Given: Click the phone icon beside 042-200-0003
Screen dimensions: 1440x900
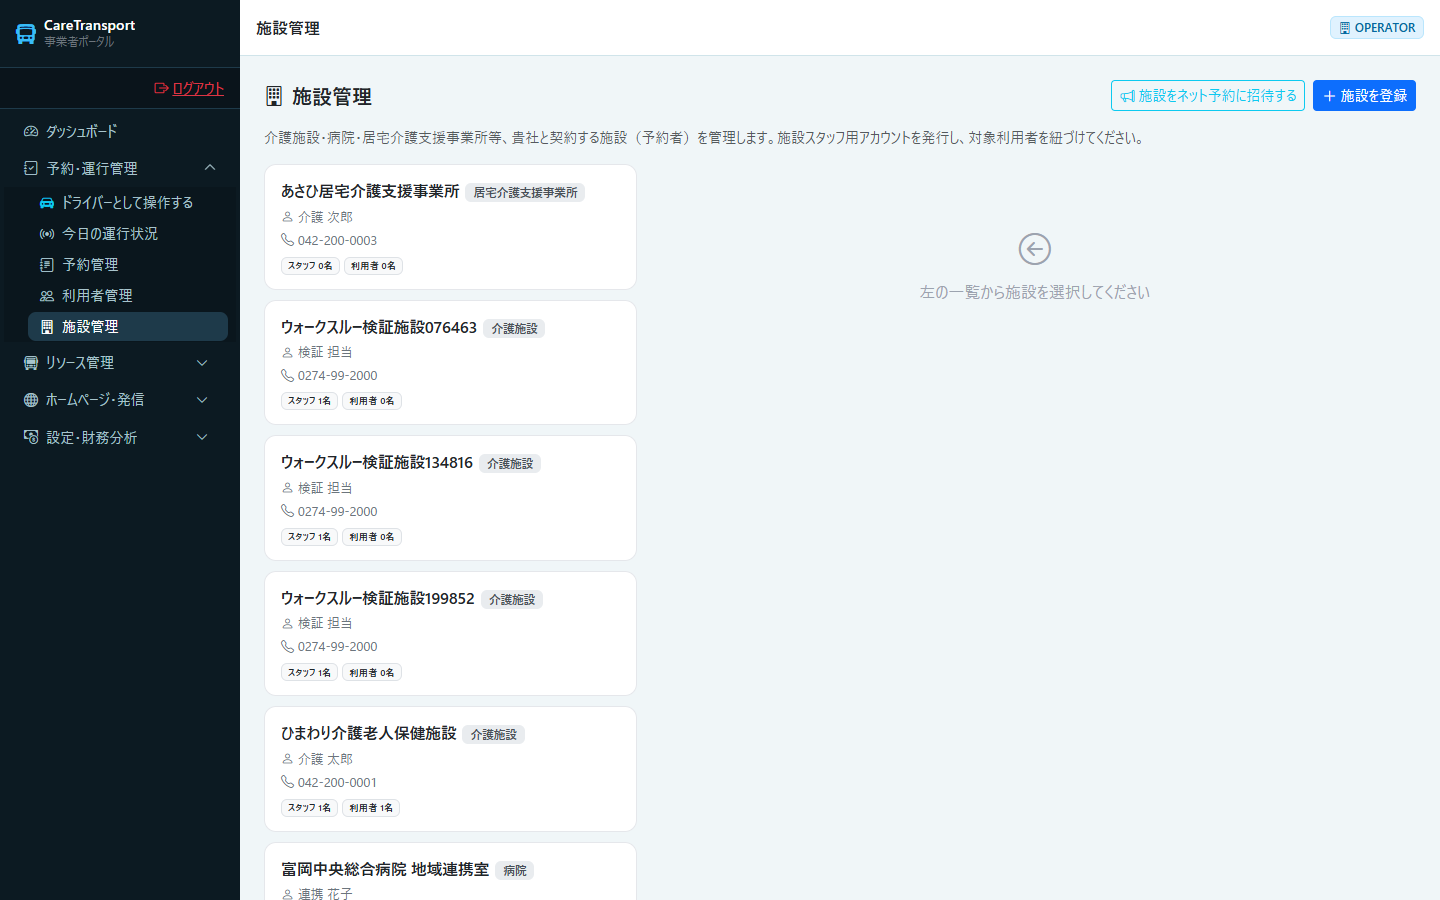Looking at the screenshot, I should pyautogui.click(x=287, y=240).
